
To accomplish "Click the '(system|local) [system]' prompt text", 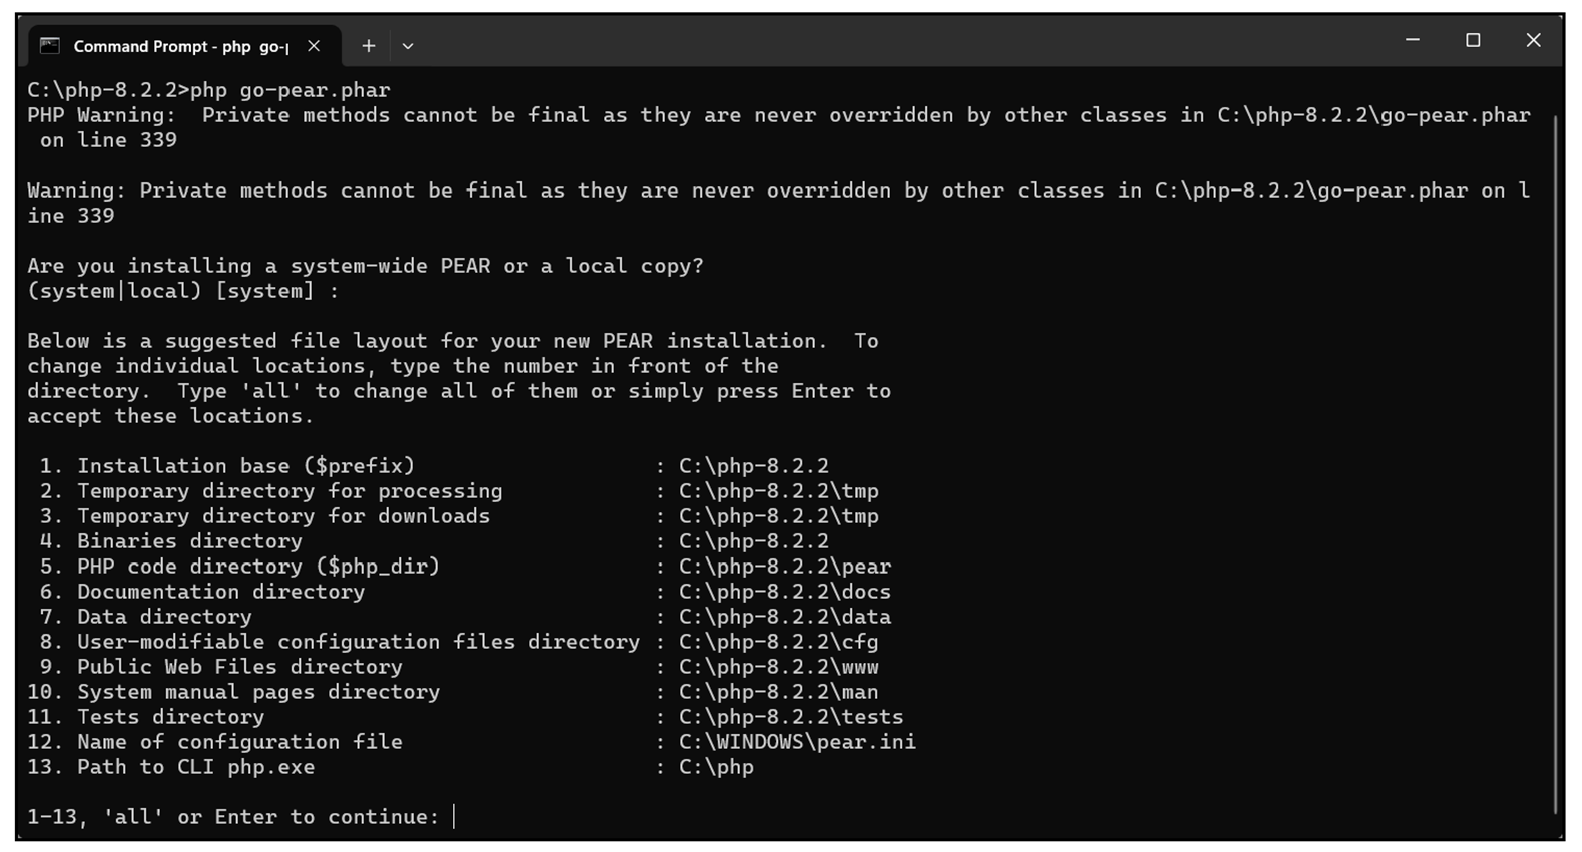I will pos(180,290).
